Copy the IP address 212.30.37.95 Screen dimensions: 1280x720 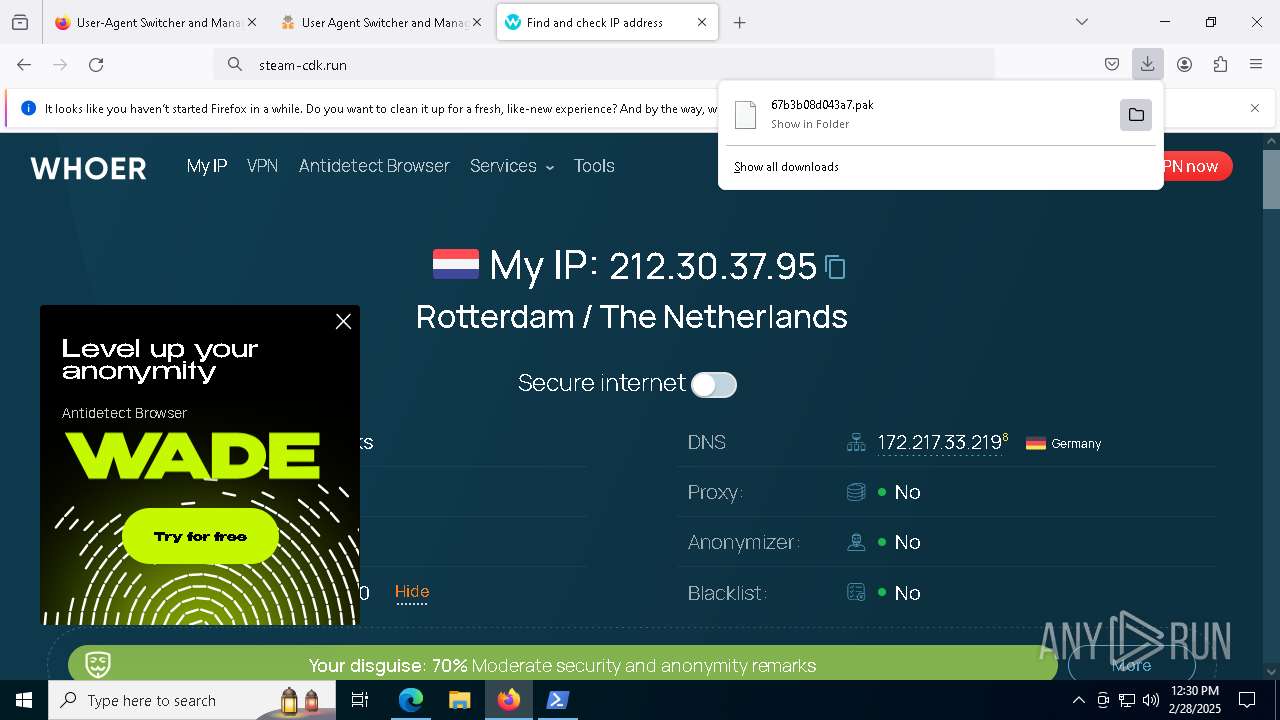(x=835, y=267)
